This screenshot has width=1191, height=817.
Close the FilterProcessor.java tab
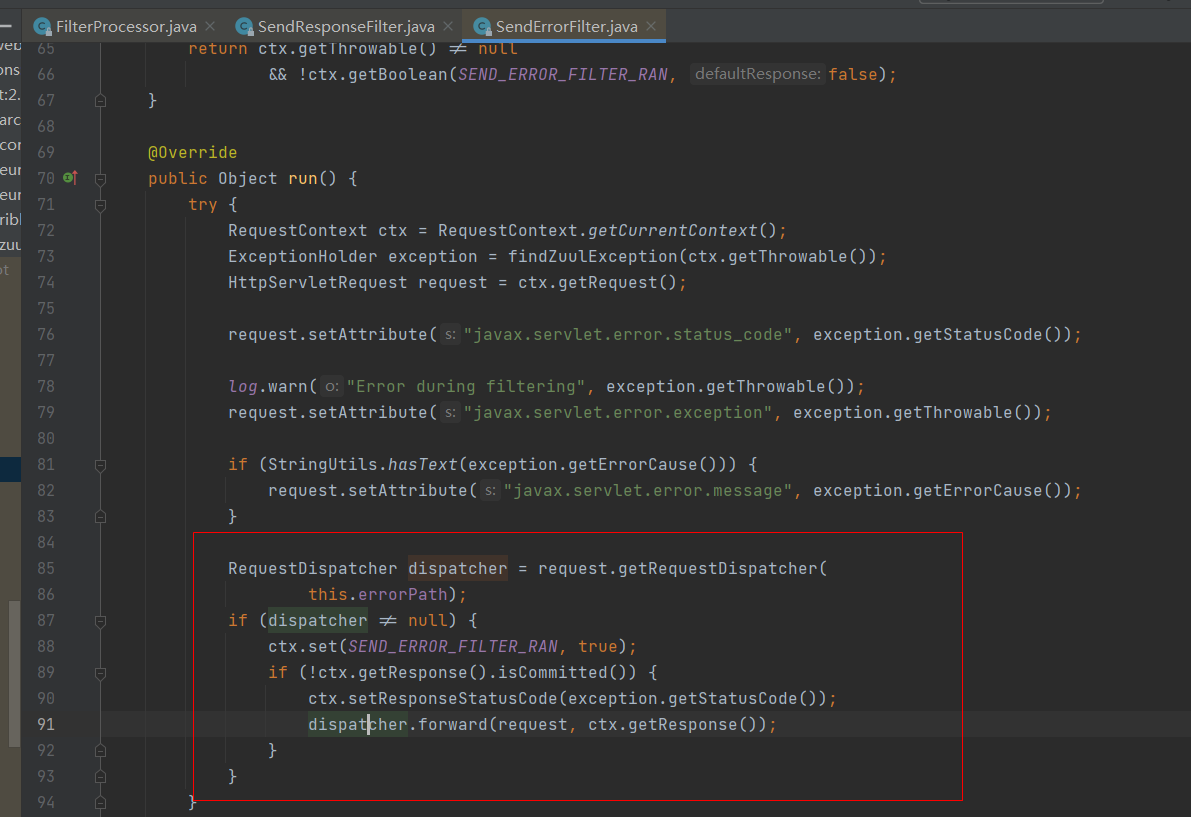point(210,27)
